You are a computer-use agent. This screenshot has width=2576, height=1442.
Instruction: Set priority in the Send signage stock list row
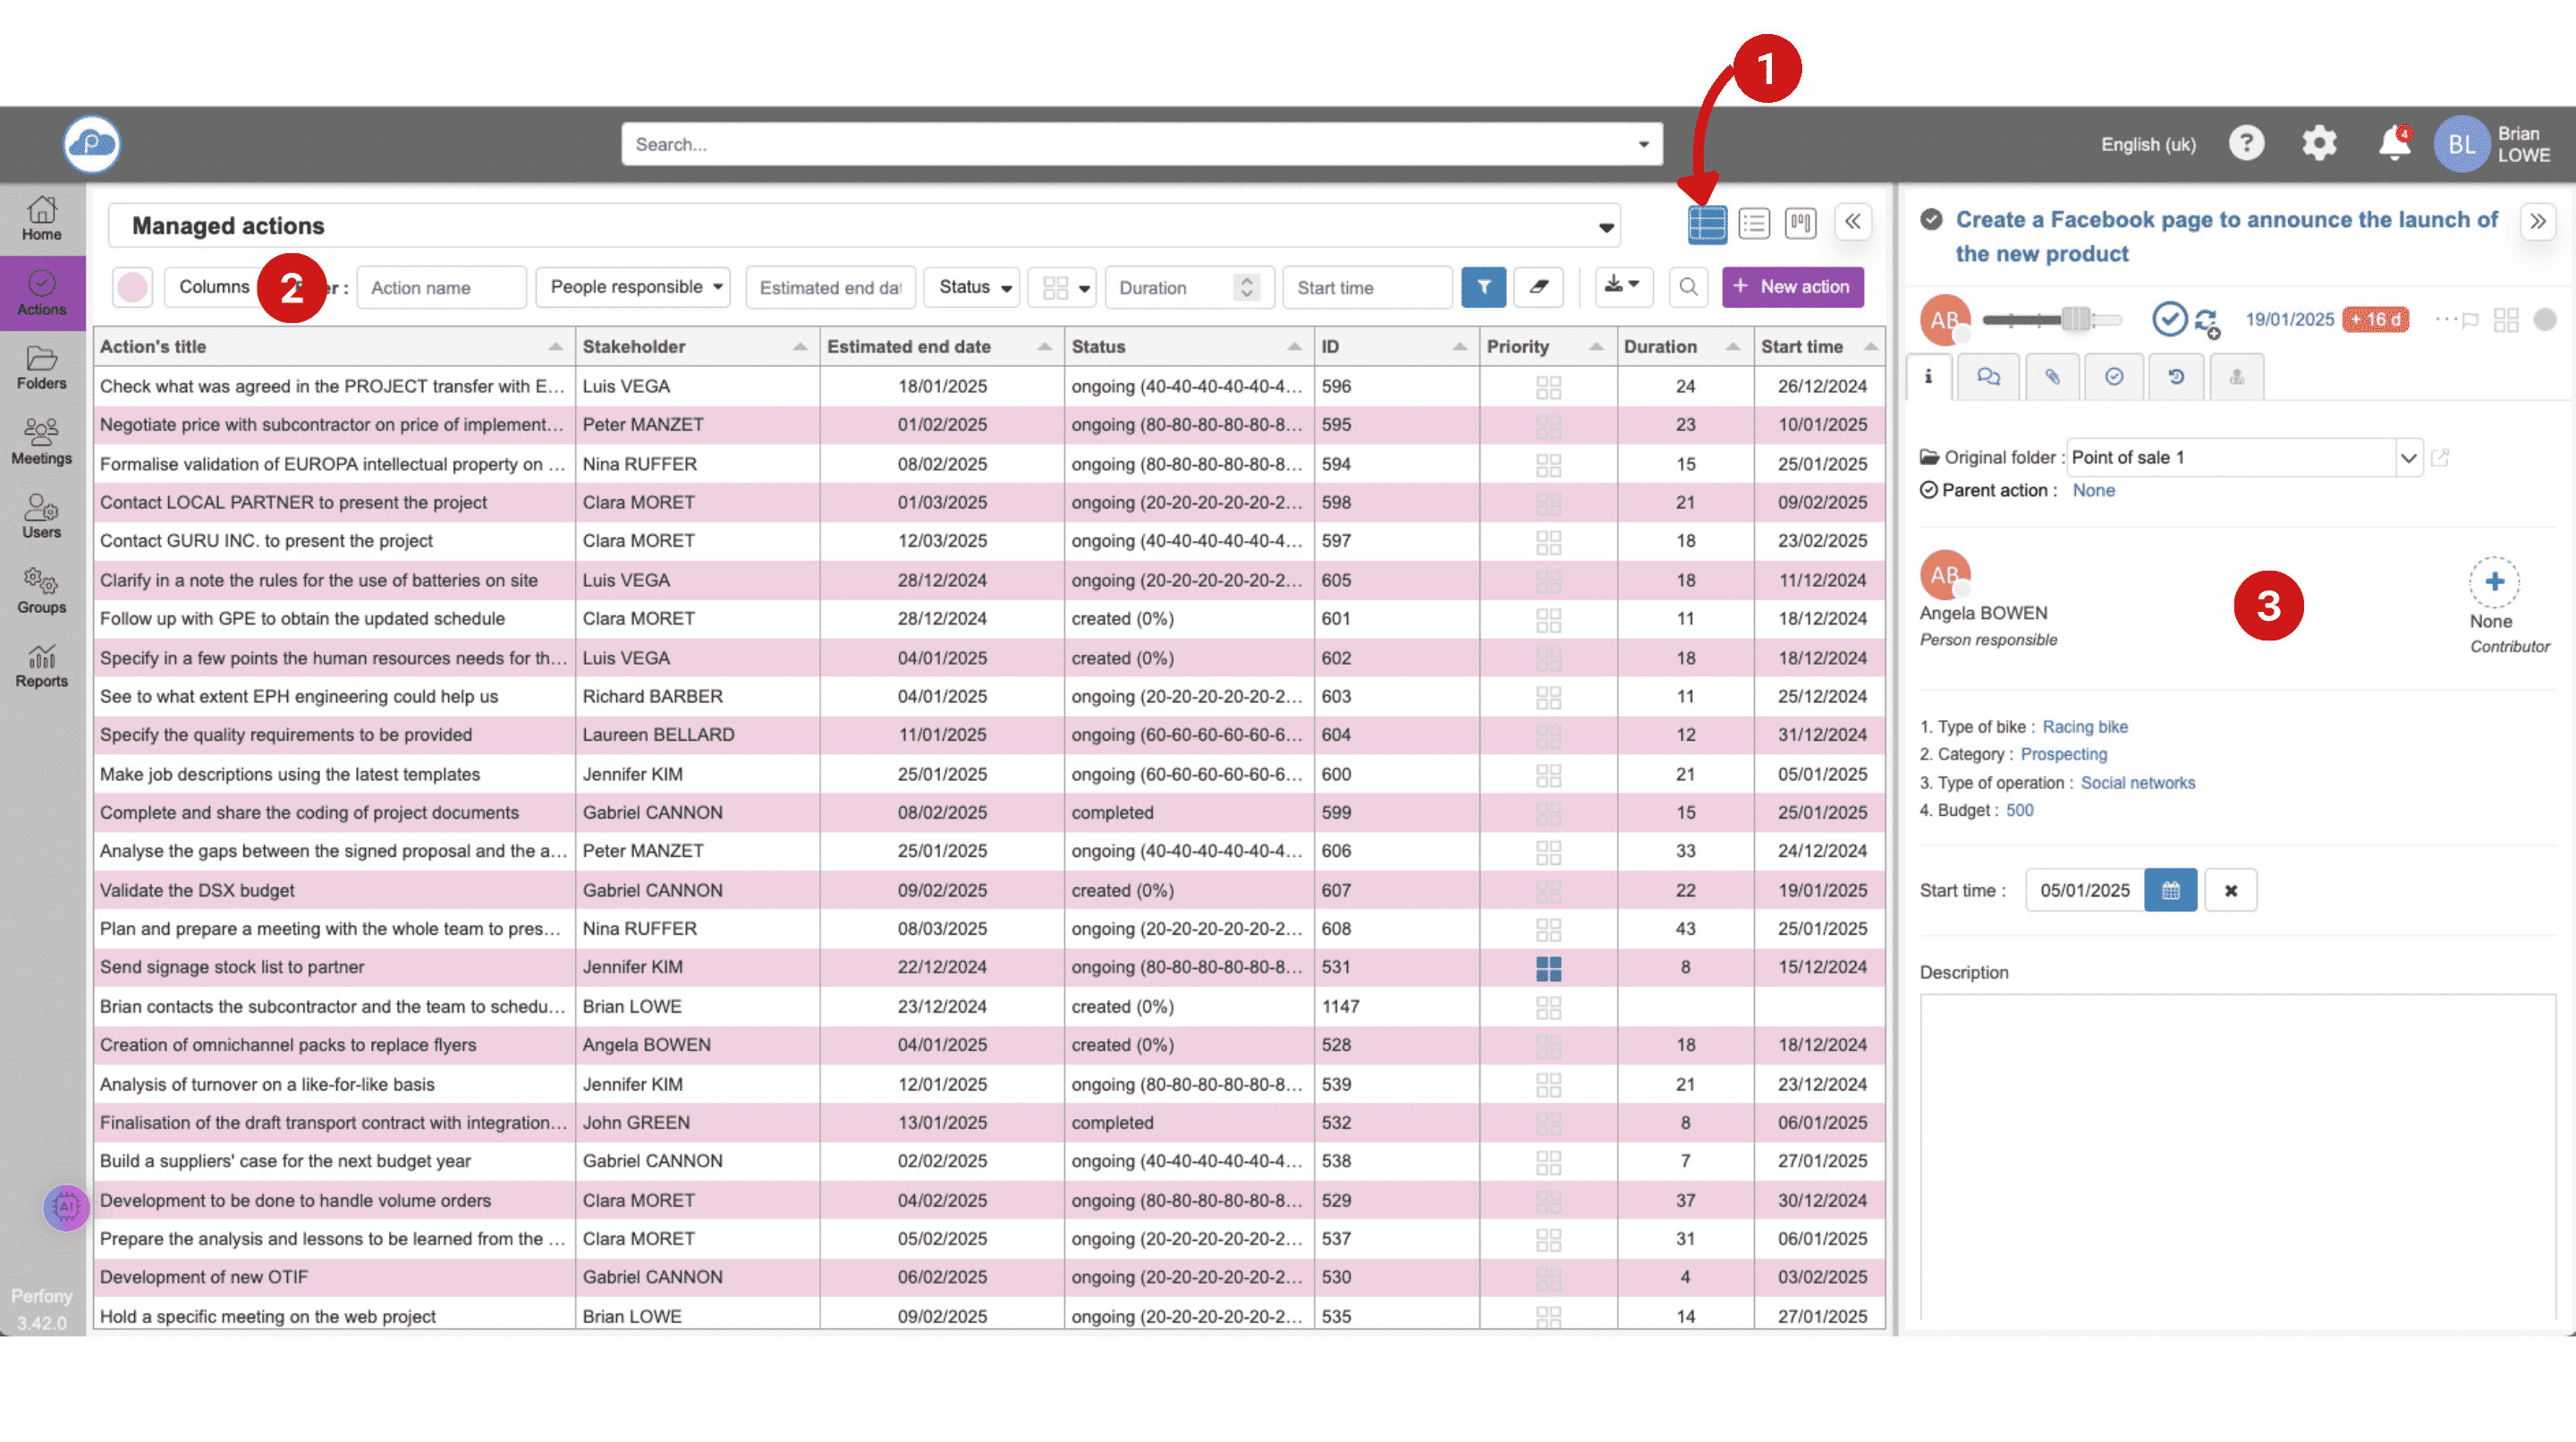(1548, 968)
